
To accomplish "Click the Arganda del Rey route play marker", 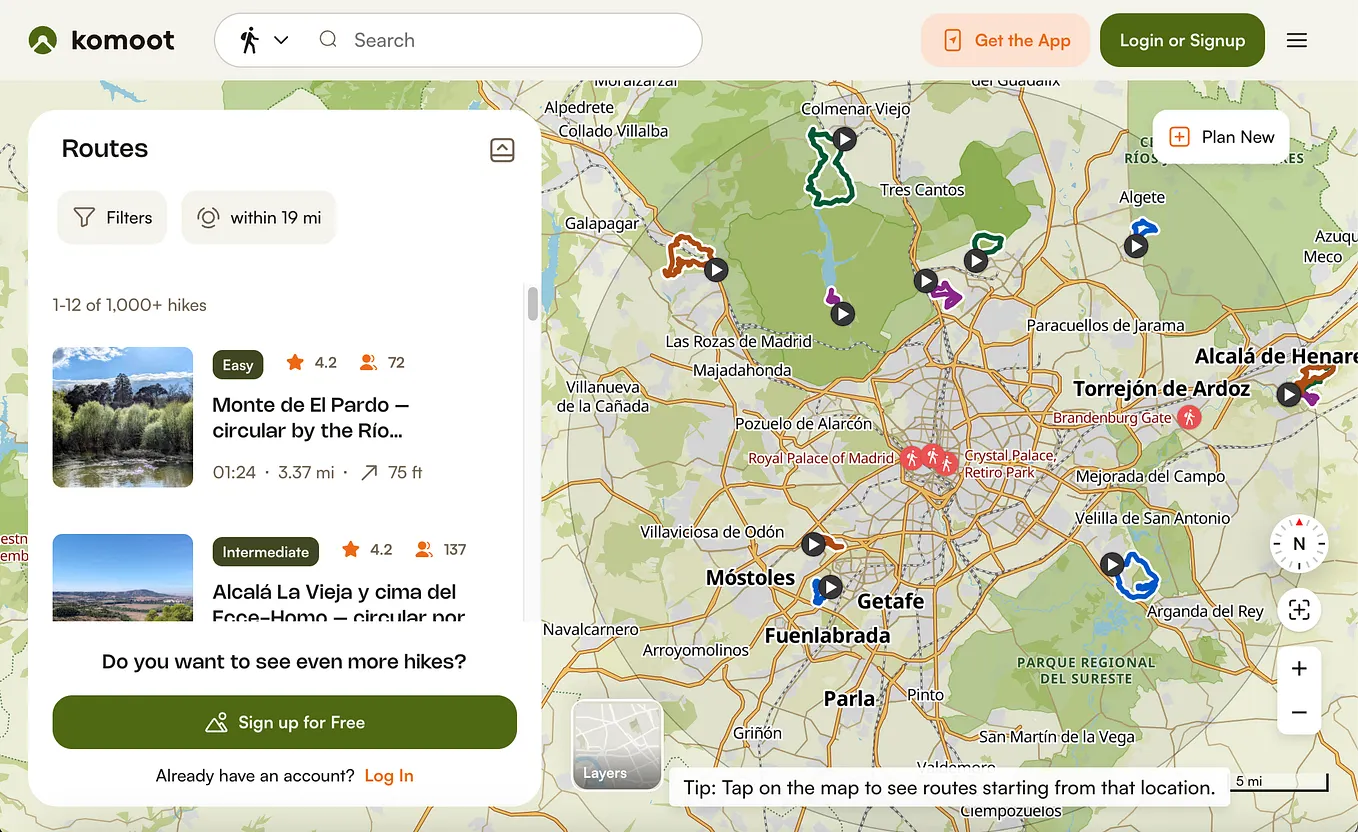I will 1112,564.
